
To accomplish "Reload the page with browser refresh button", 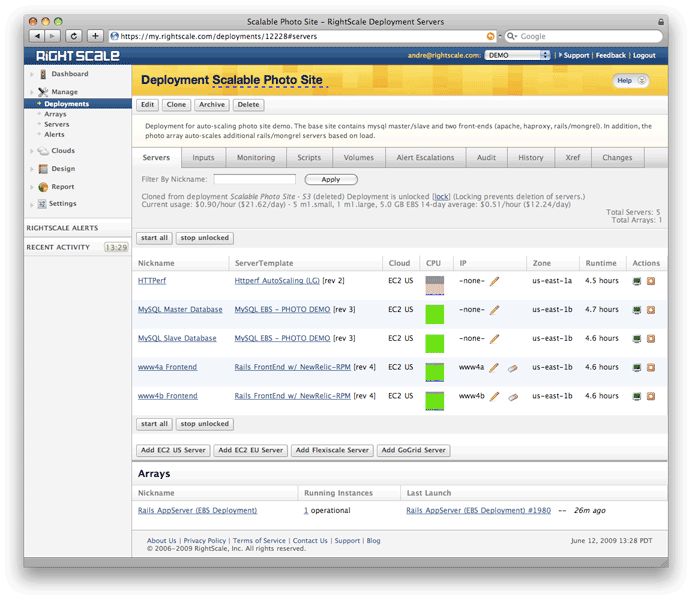I will pyautogui.click(x=74, y=36).
